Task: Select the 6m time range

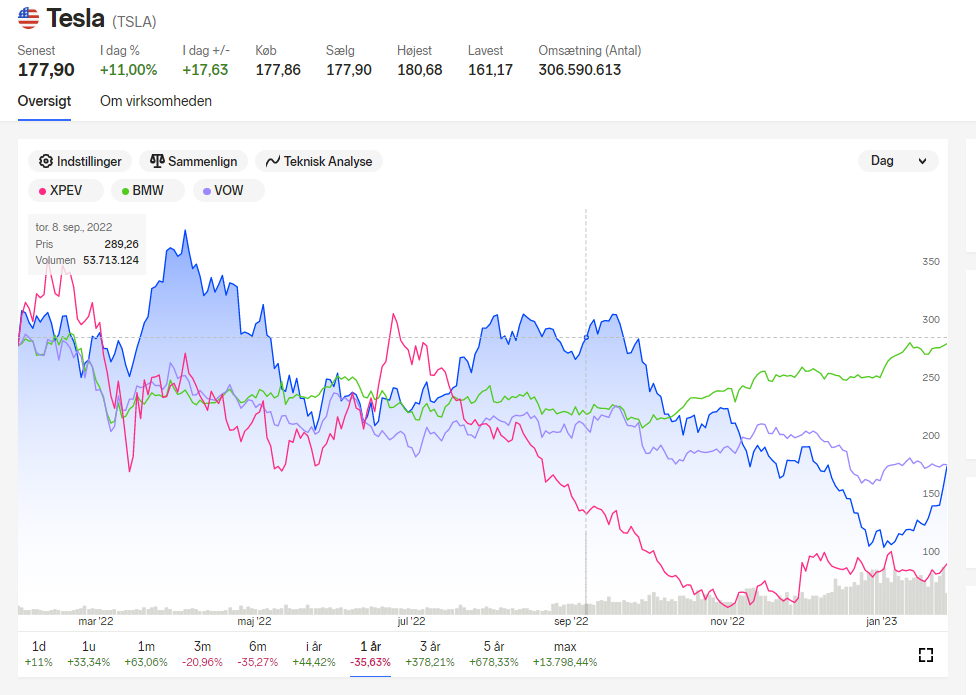Action: coord(258,654)
